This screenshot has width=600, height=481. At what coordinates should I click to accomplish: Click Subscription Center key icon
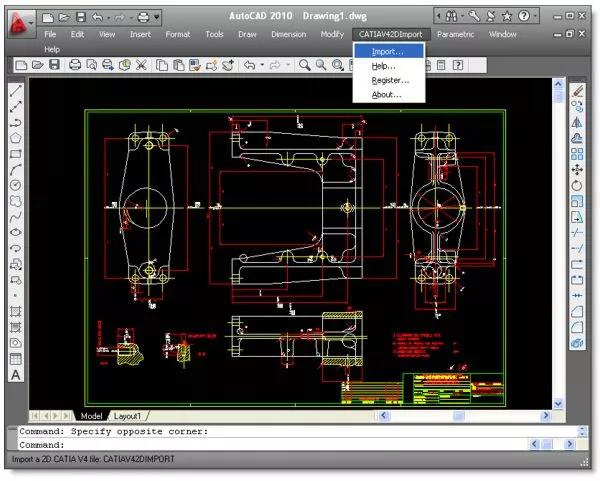point(474,16)
